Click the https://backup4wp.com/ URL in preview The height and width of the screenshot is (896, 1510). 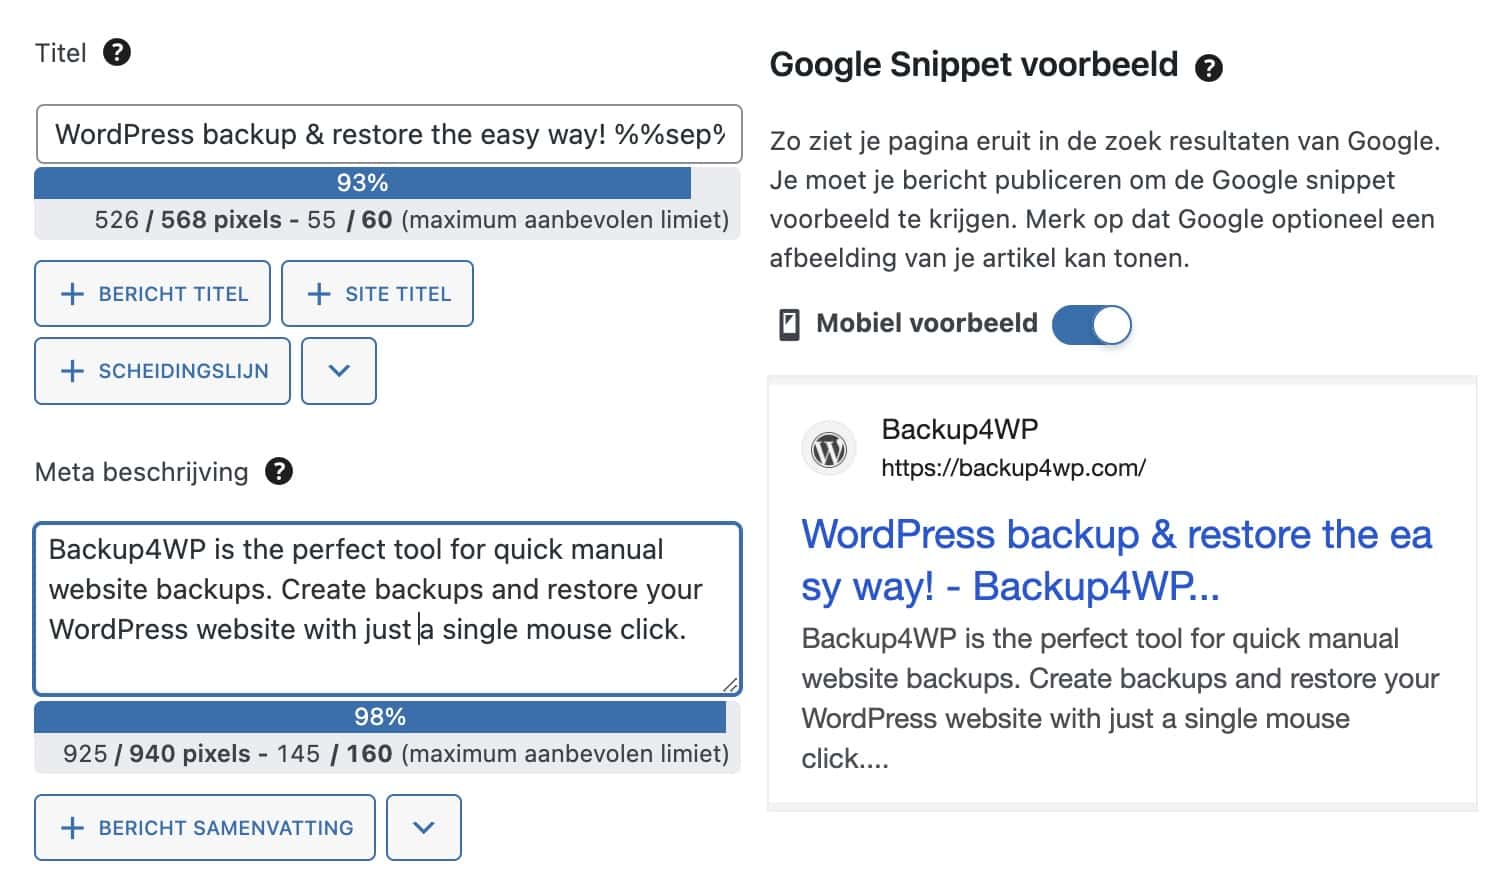(x=1013, y=468)
